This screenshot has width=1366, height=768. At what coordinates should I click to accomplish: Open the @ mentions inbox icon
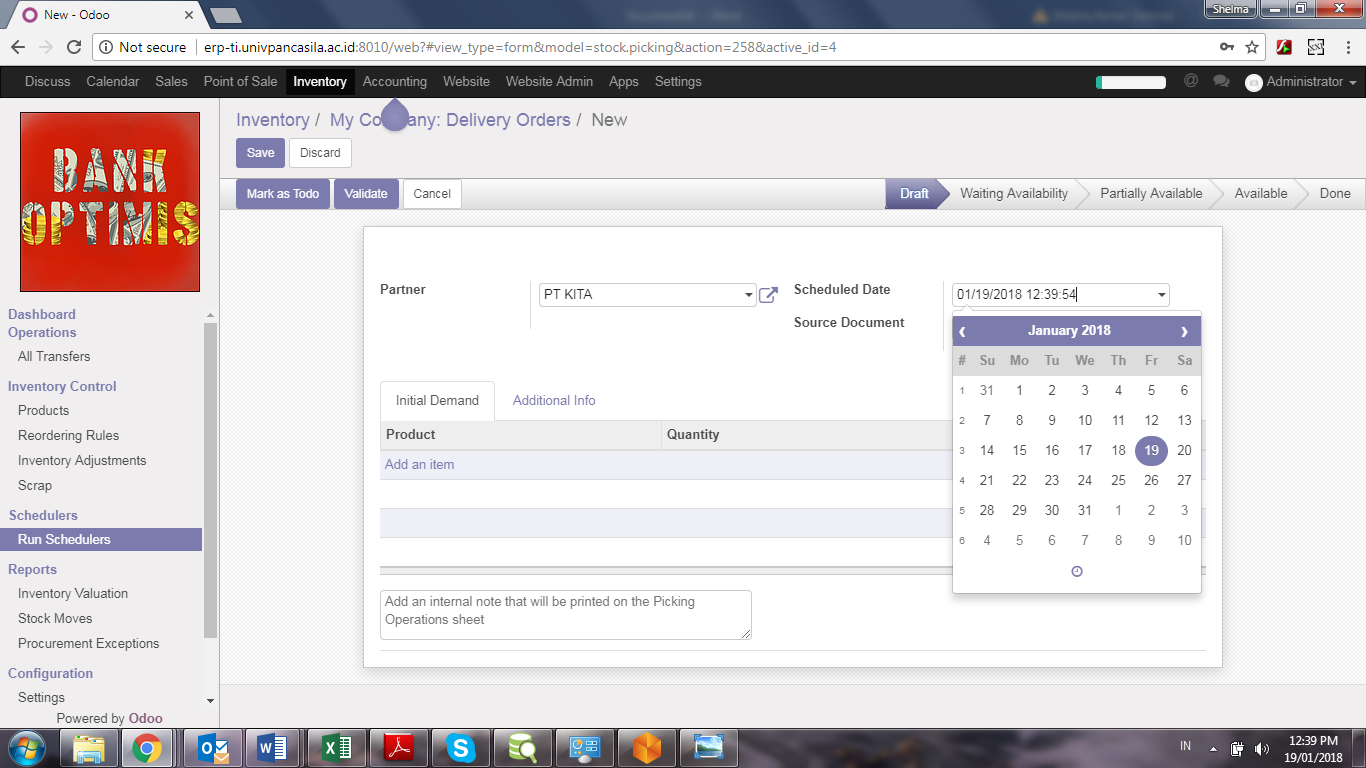click(x=1190, y=81)
